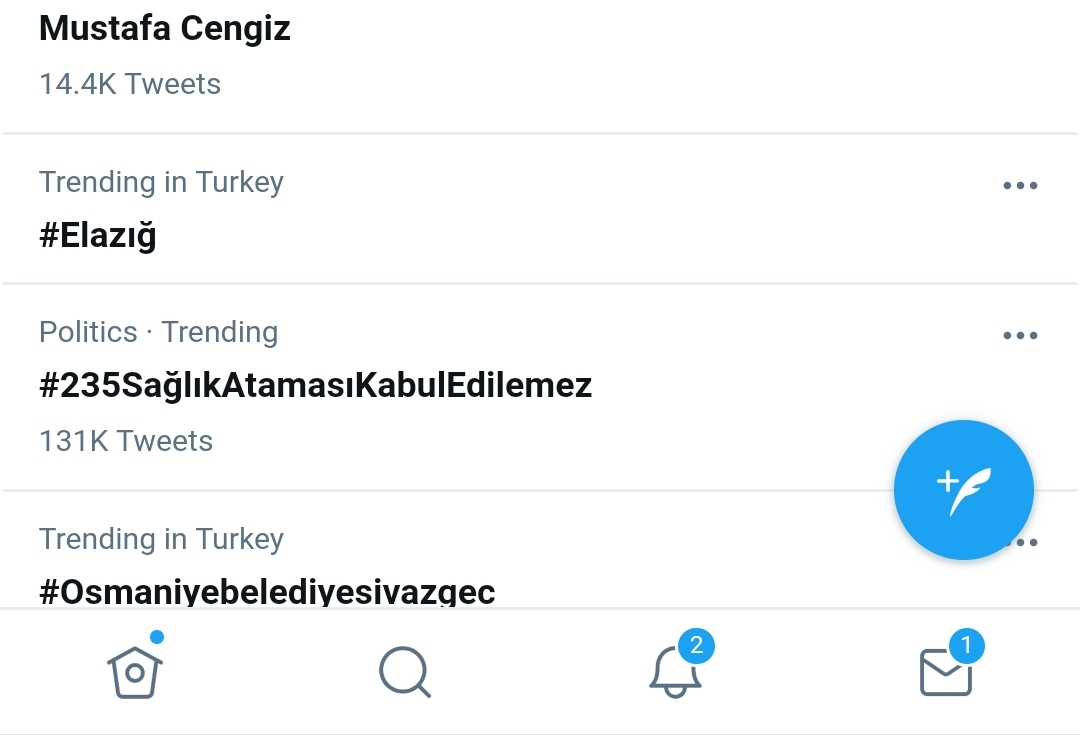Viewport: 1080px width, 745px height.
Task: Open the Notifications bell tab
Action: coord(675,672)
